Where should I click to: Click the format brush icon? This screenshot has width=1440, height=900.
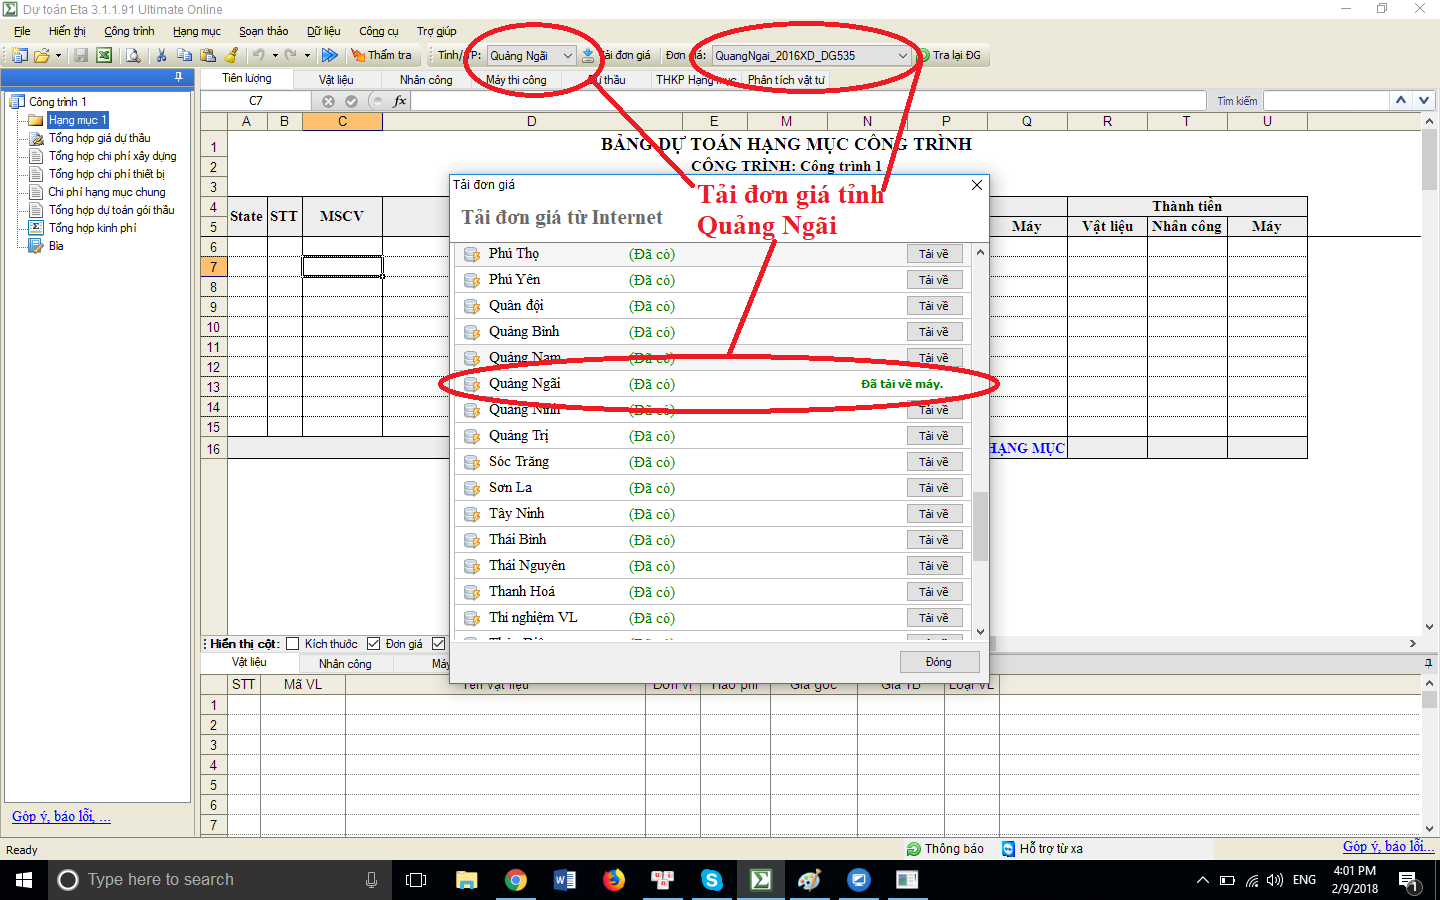tap(232, 56)
